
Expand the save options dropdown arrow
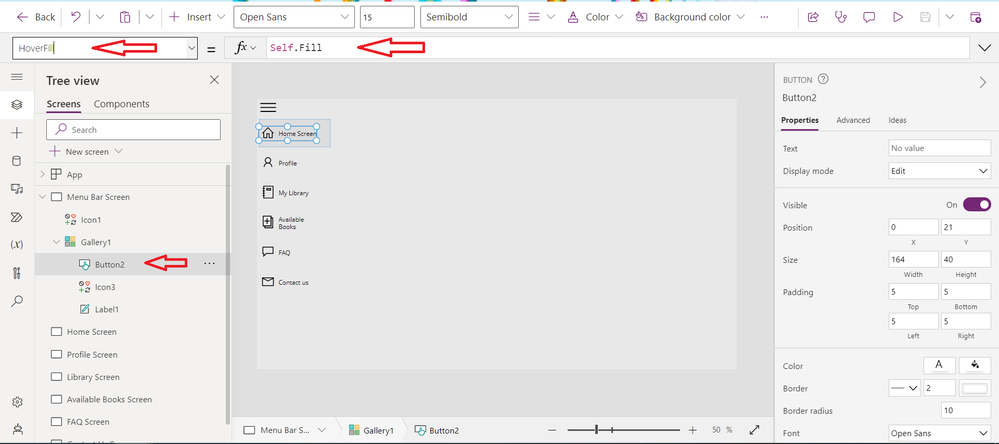pyautogui.click(x=950, y=17)
